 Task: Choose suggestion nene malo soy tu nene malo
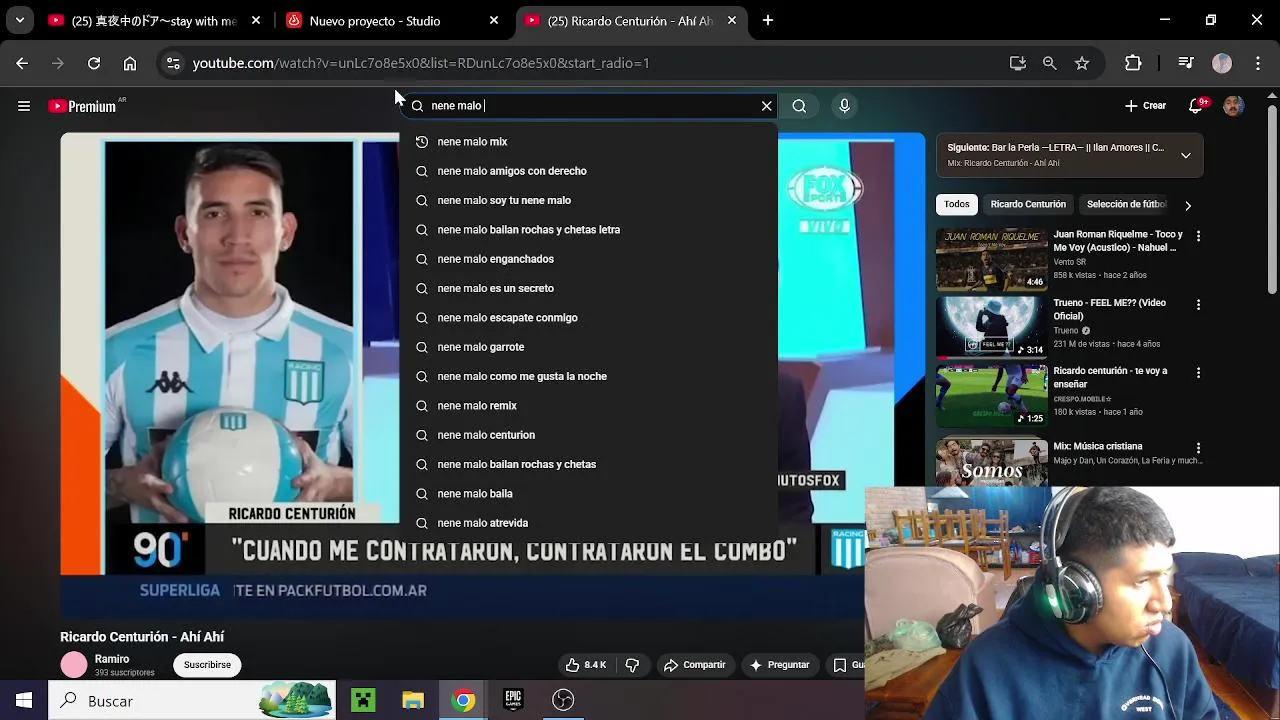588,200
